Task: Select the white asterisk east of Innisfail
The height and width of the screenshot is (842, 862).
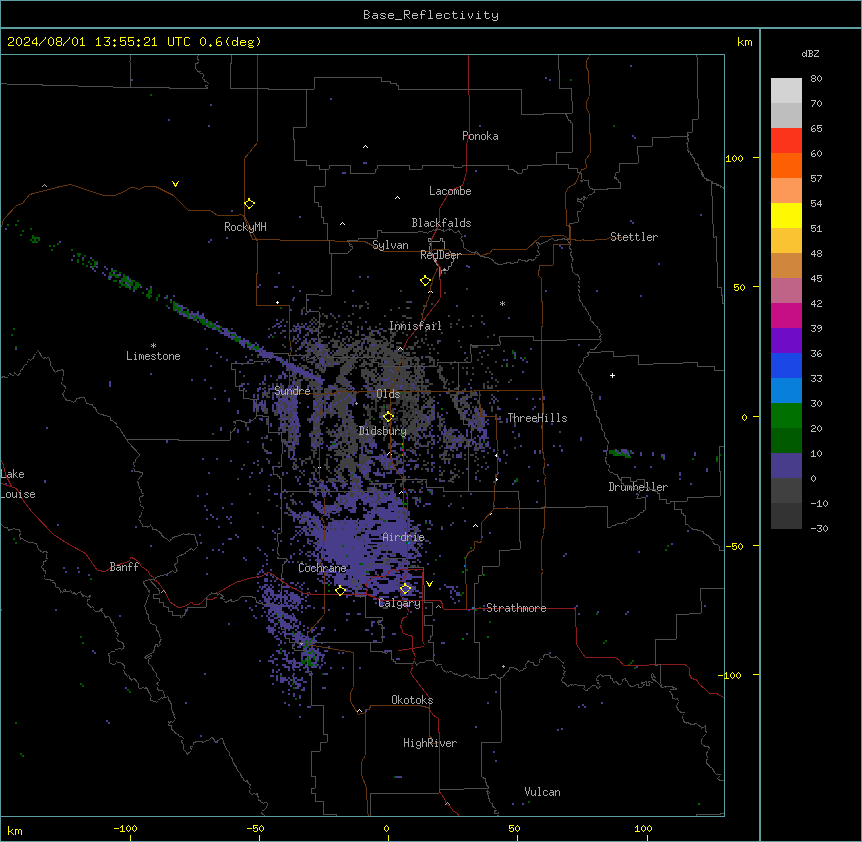Action: 502,303
